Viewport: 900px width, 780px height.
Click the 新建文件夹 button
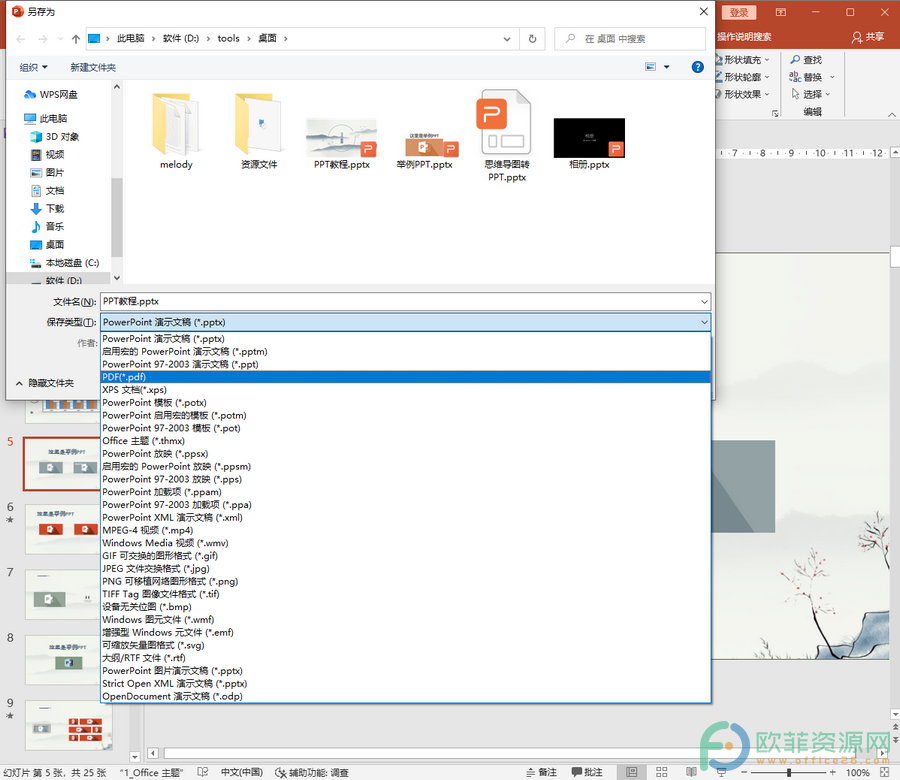[93, 68]
